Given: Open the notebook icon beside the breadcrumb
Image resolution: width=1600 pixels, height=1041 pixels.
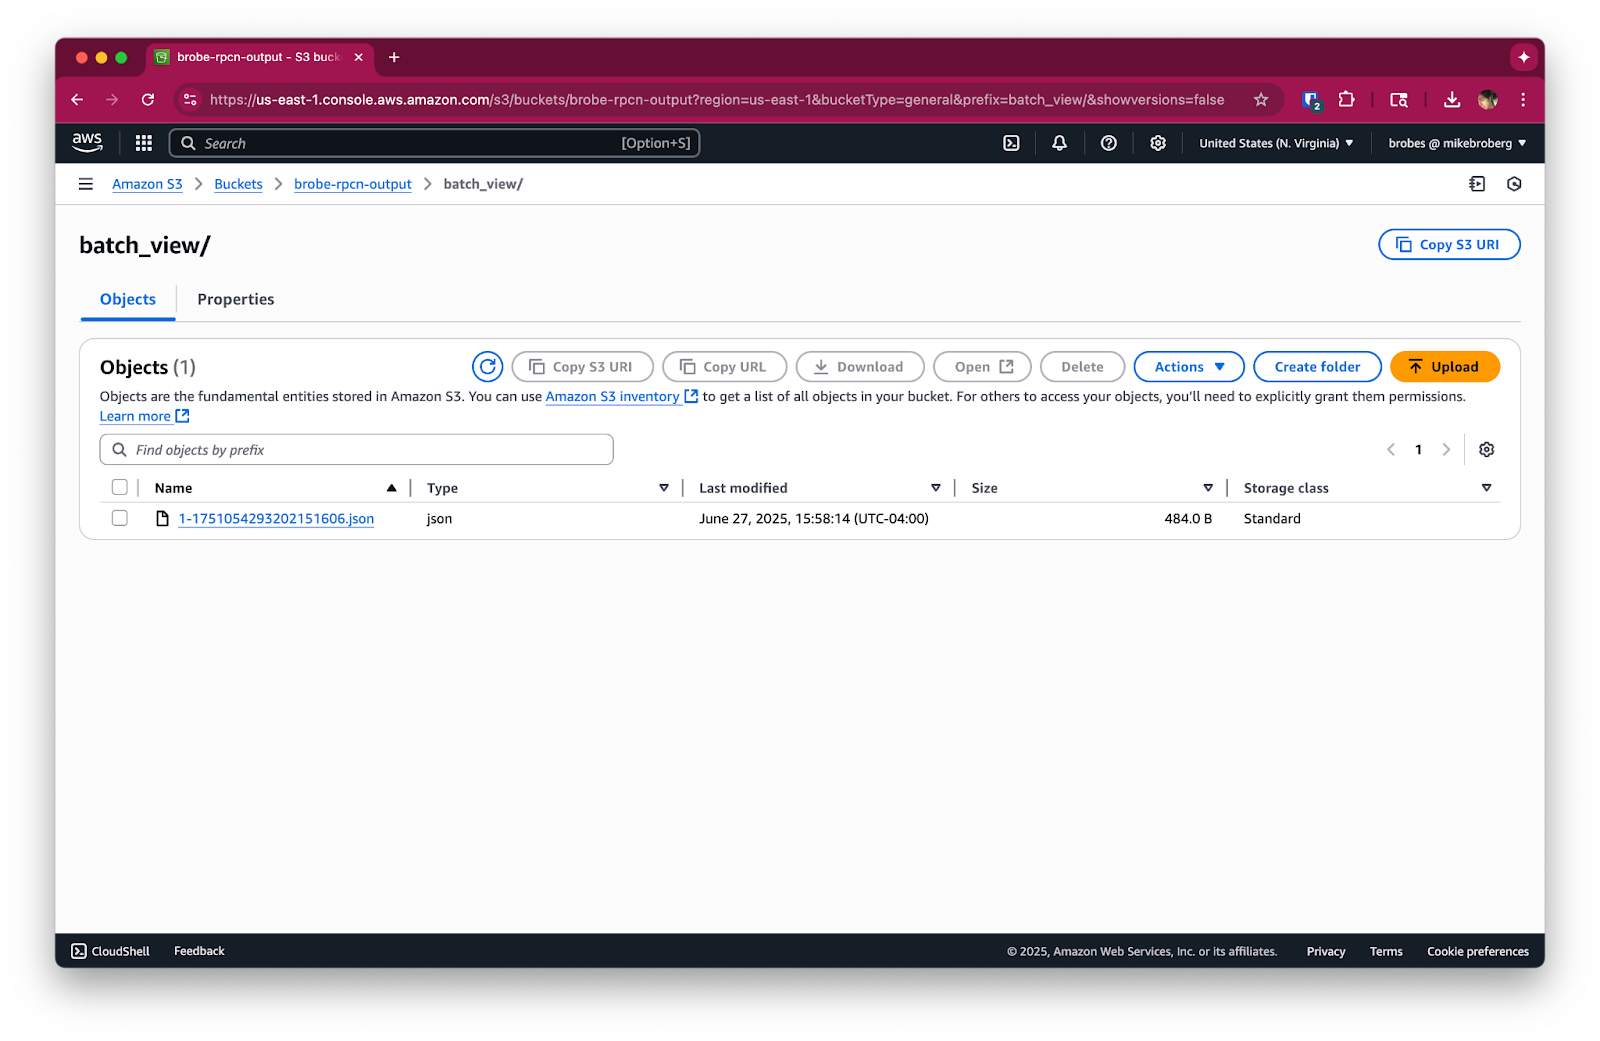Looking at the screenshot, I should 1475,184.
